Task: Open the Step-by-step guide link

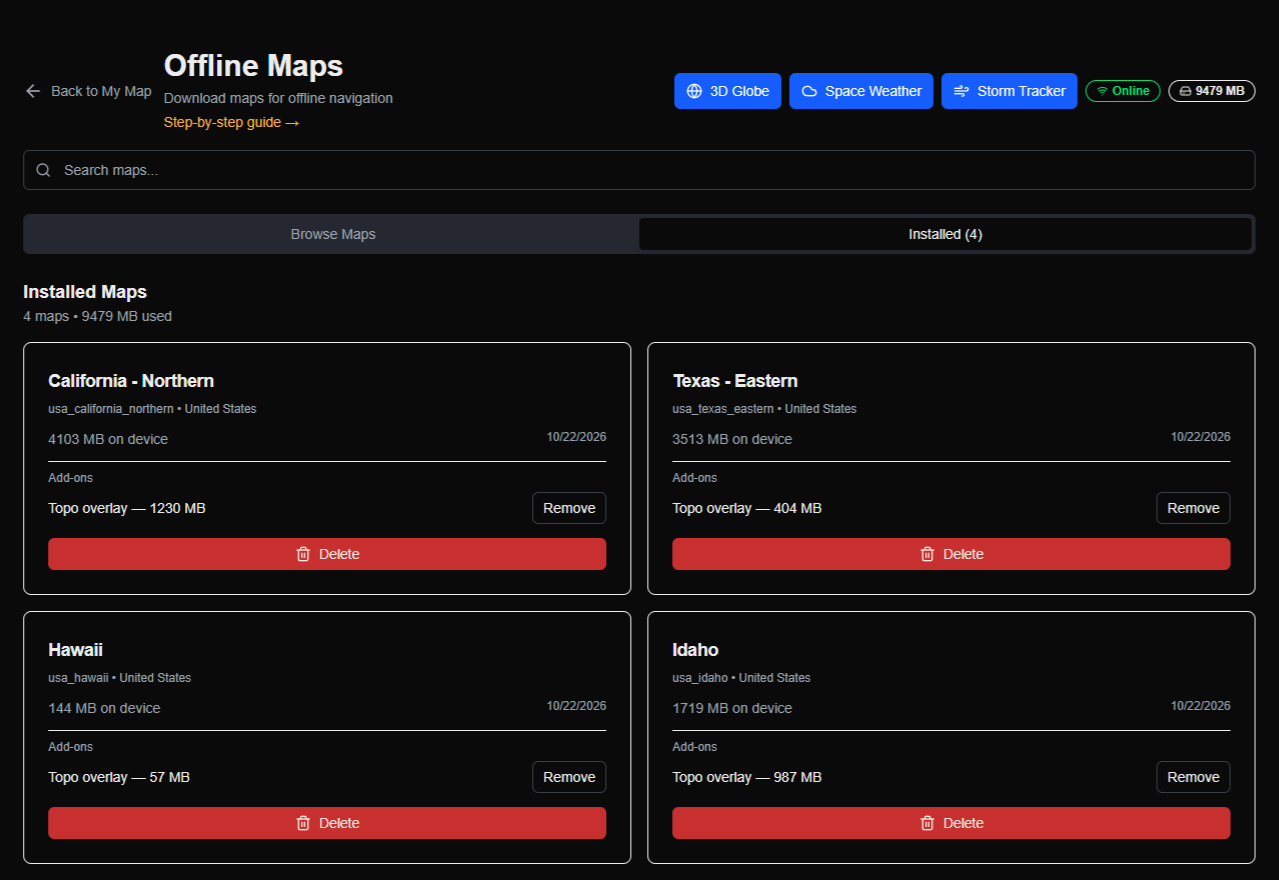Action: coord(232,122)
